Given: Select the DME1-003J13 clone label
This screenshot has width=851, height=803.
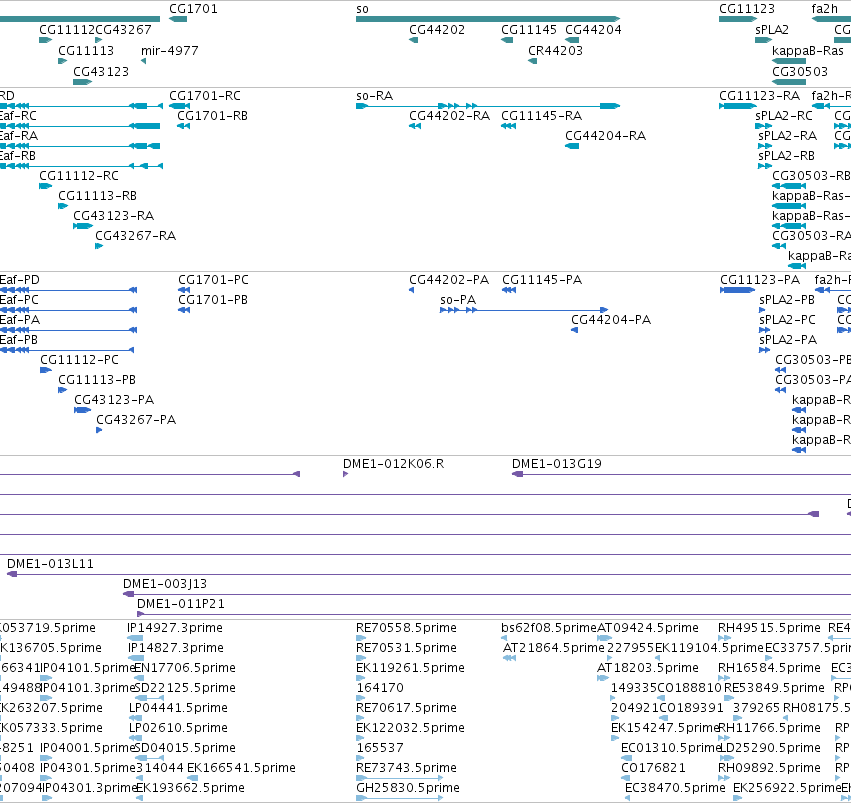Looking at the screenshot, I should click(x=165, y=584).
